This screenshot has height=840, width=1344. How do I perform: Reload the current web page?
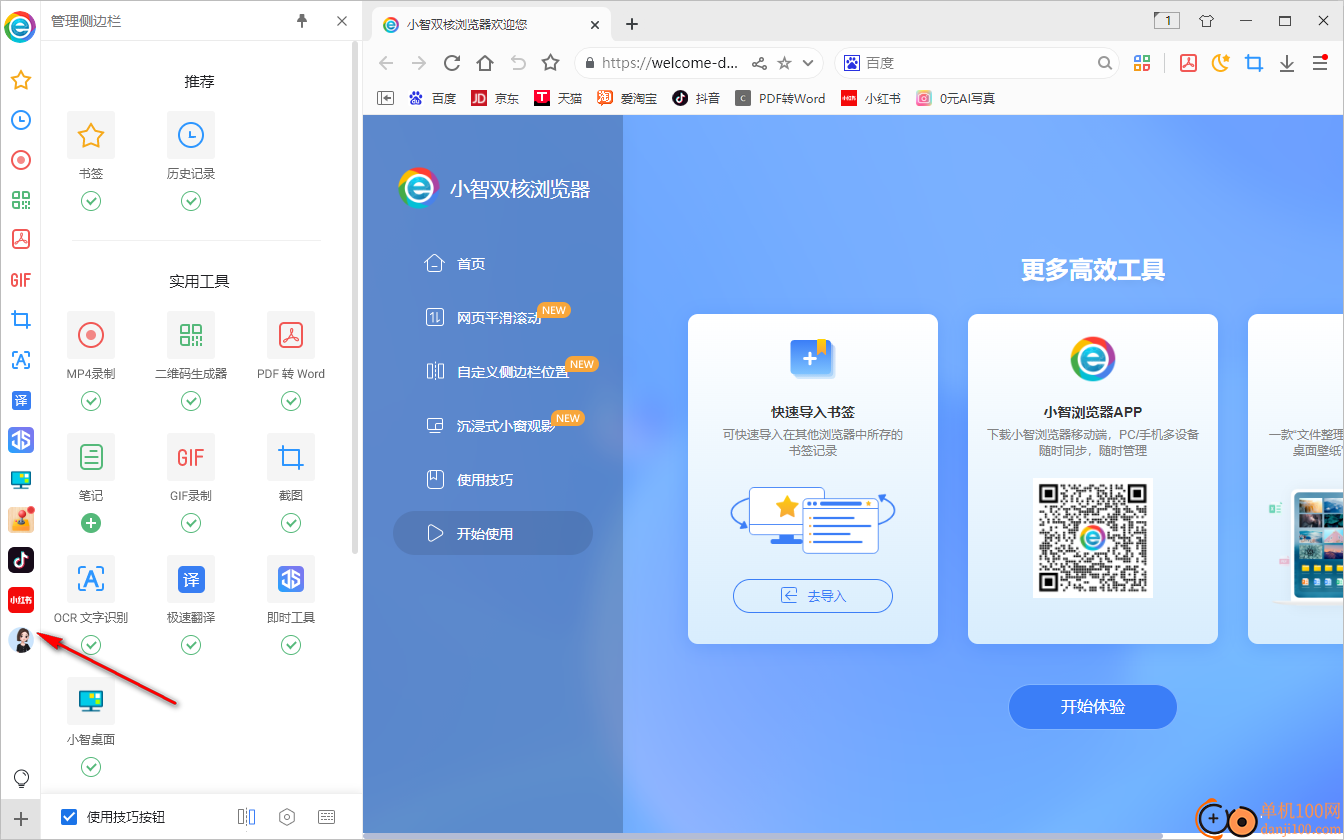click(452, 63)
